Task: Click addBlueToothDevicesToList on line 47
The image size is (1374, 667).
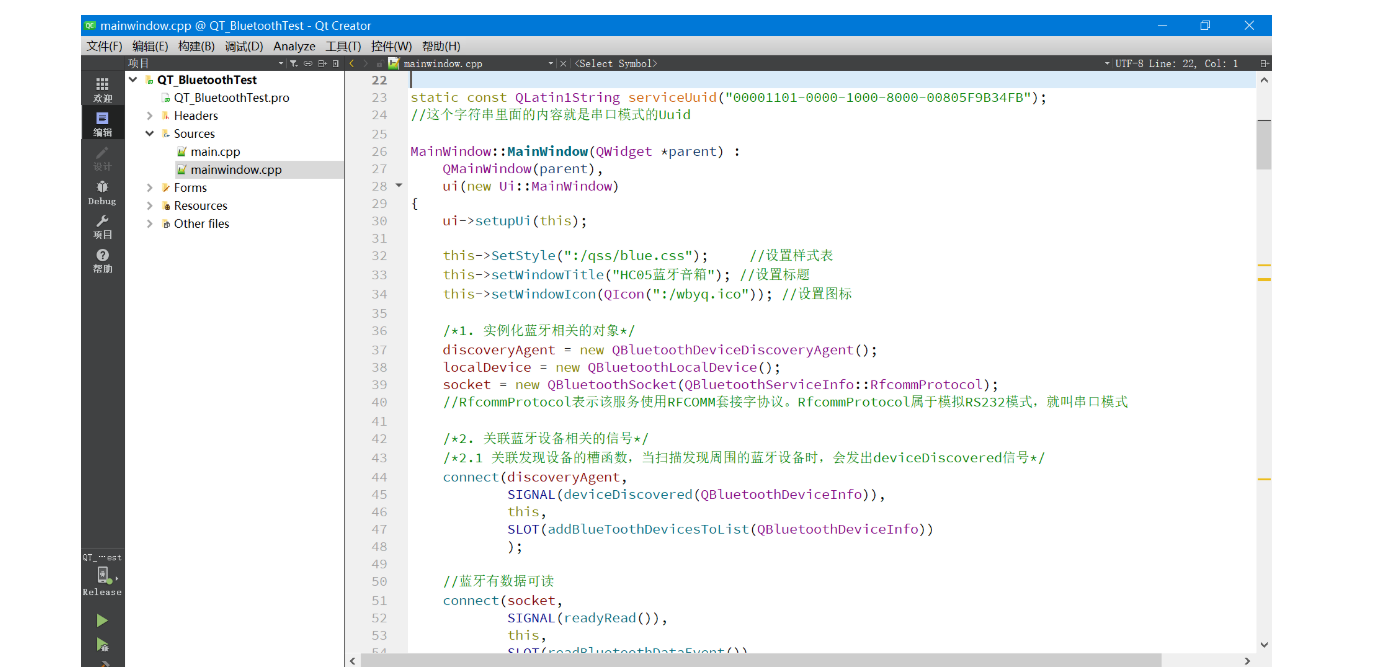Action: coord(648,530)
